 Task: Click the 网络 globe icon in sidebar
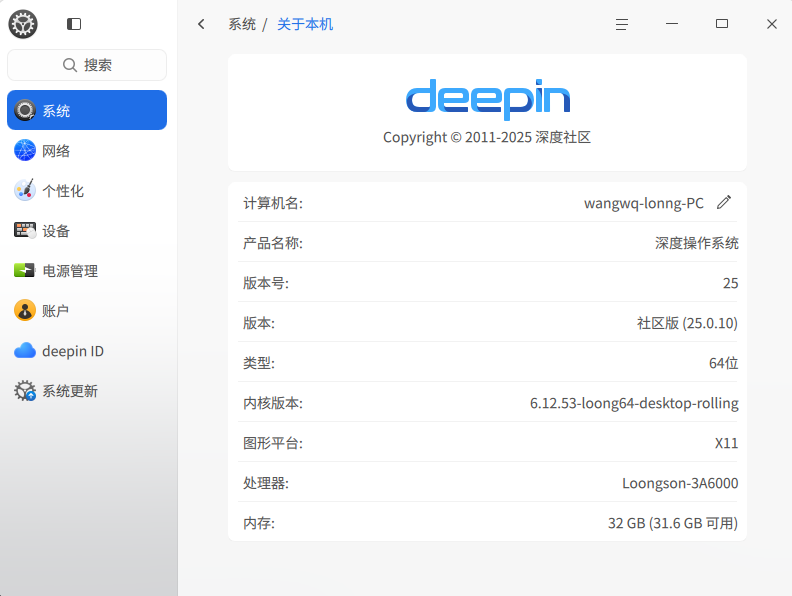point(25,151)
